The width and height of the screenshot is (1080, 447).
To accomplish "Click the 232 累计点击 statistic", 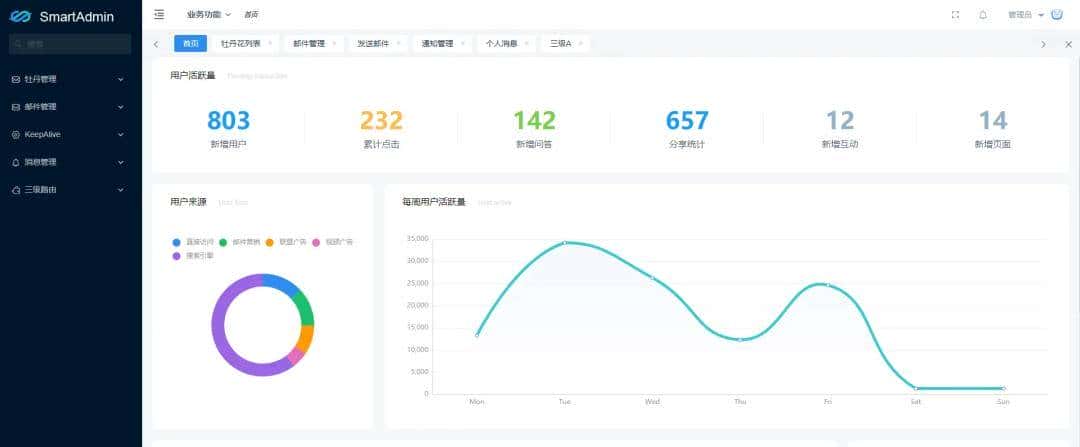I will tap(382, 129).
